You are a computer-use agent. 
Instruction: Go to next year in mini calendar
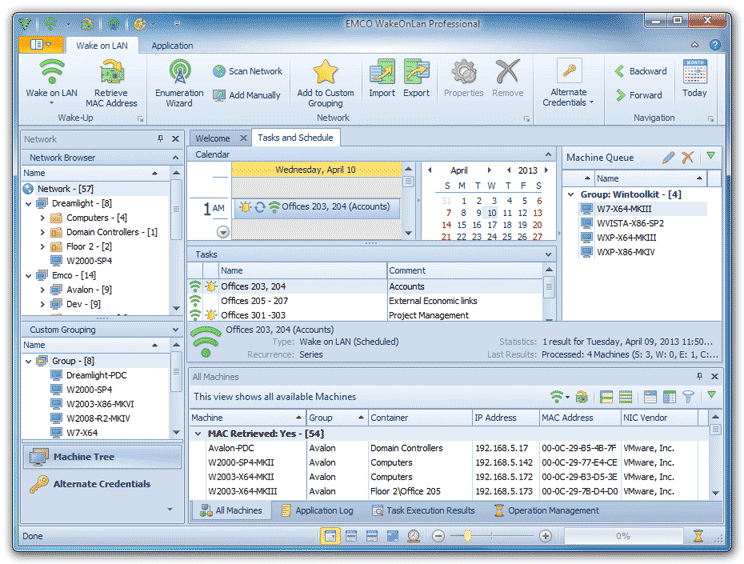point(546,170)
